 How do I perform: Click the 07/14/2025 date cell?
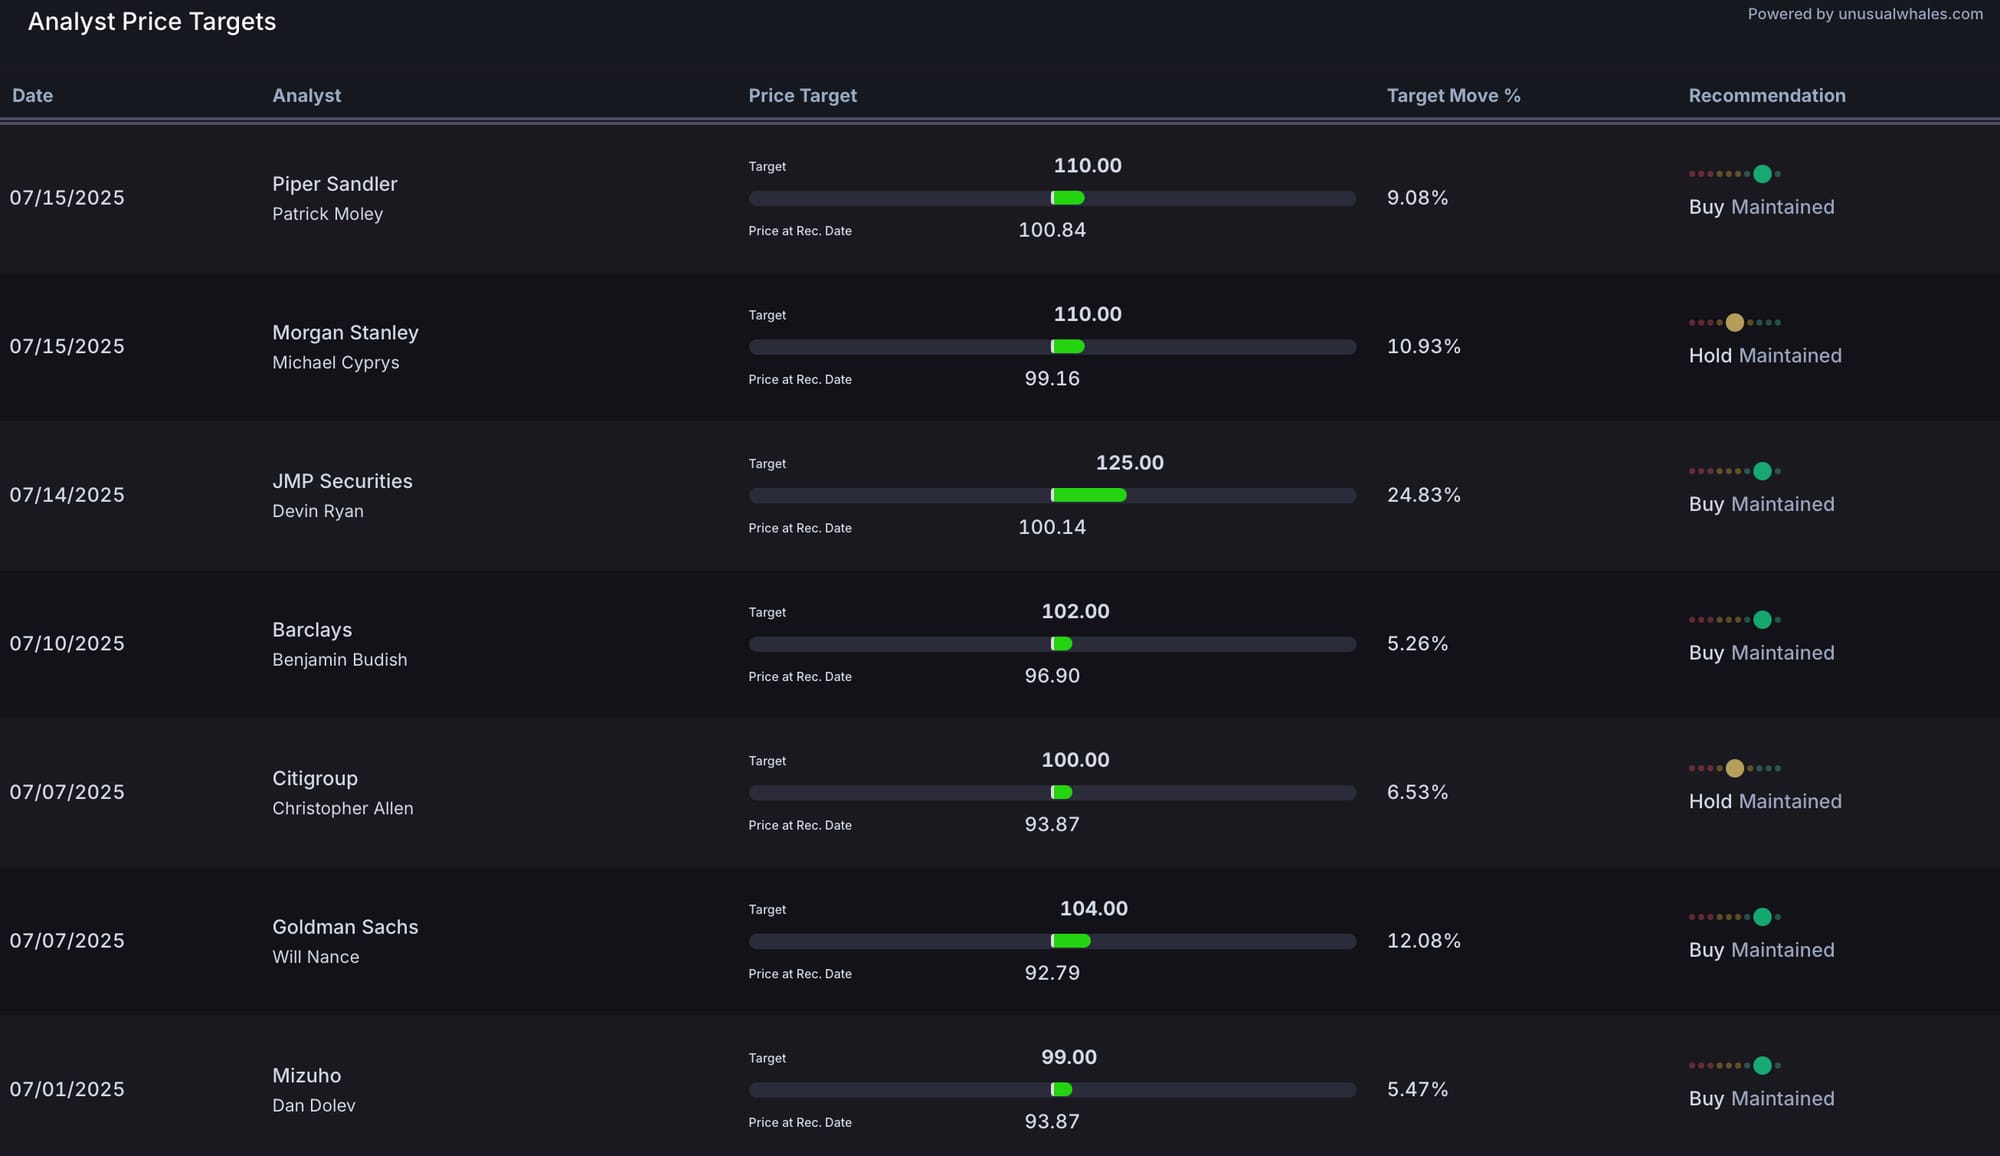67,495
